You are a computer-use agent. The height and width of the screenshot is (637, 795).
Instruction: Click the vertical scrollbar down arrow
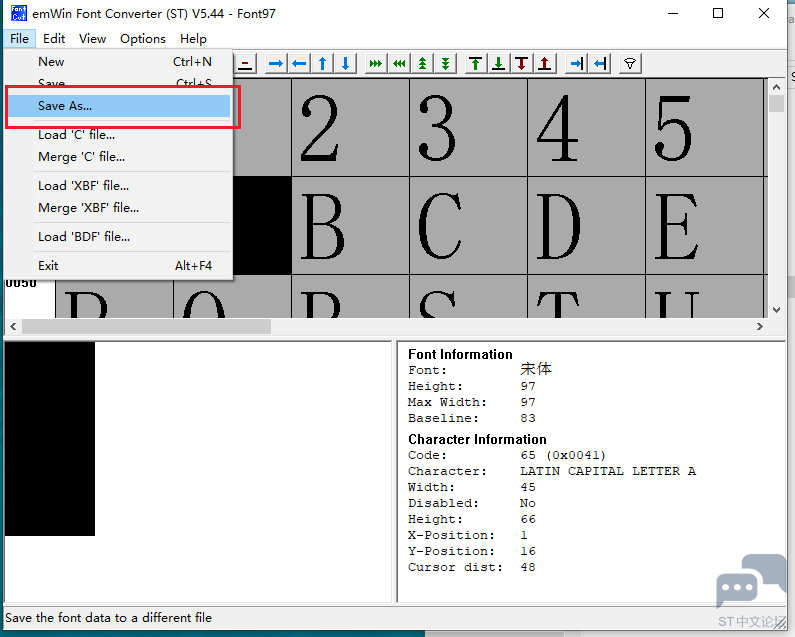[776, 309]
